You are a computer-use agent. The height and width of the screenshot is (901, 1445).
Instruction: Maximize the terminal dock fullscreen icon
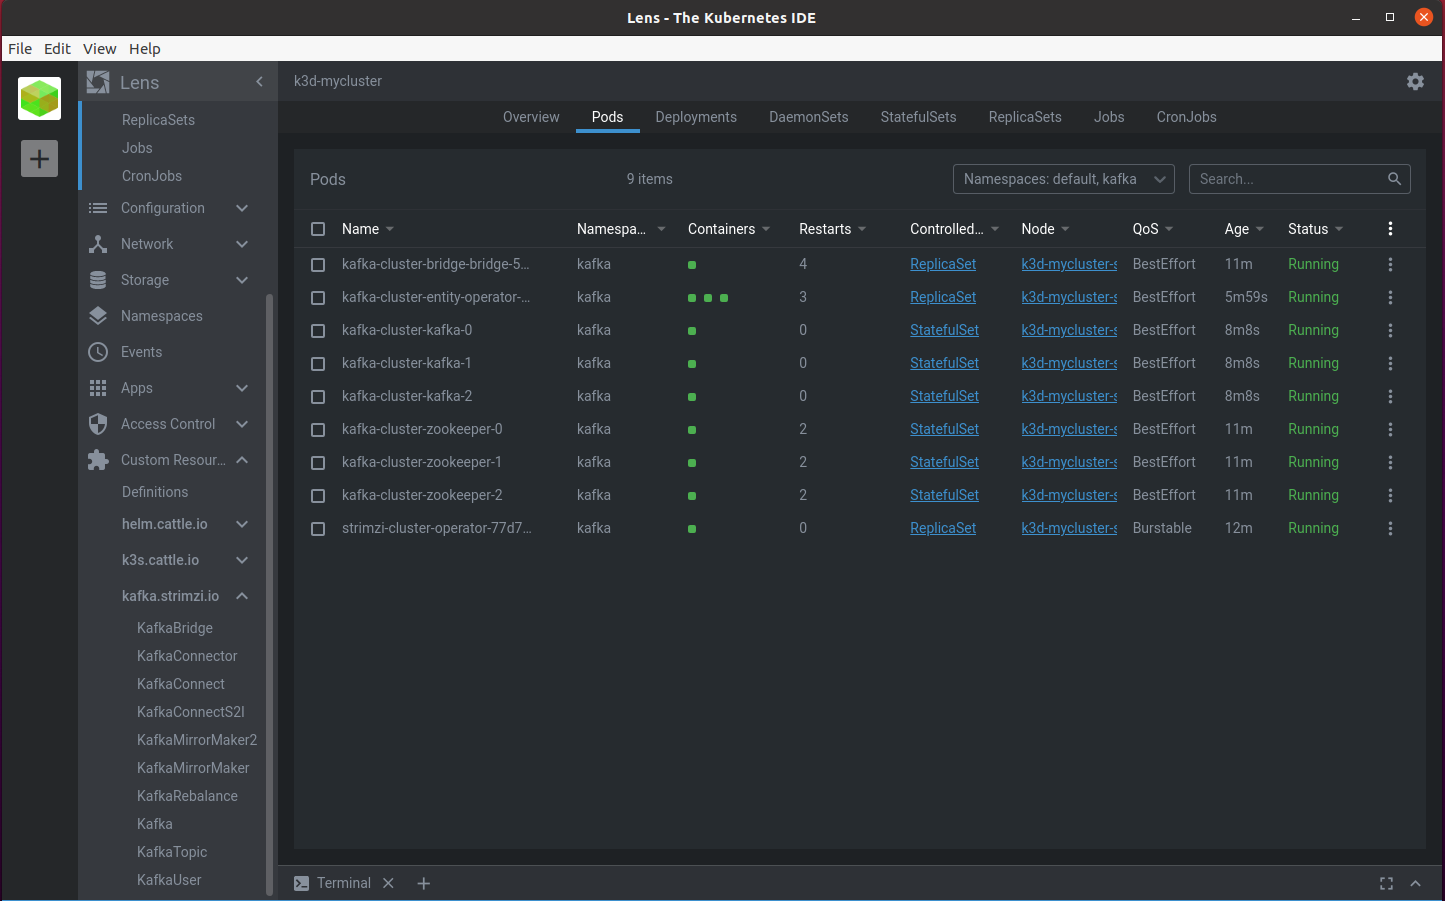[1386, 883]
